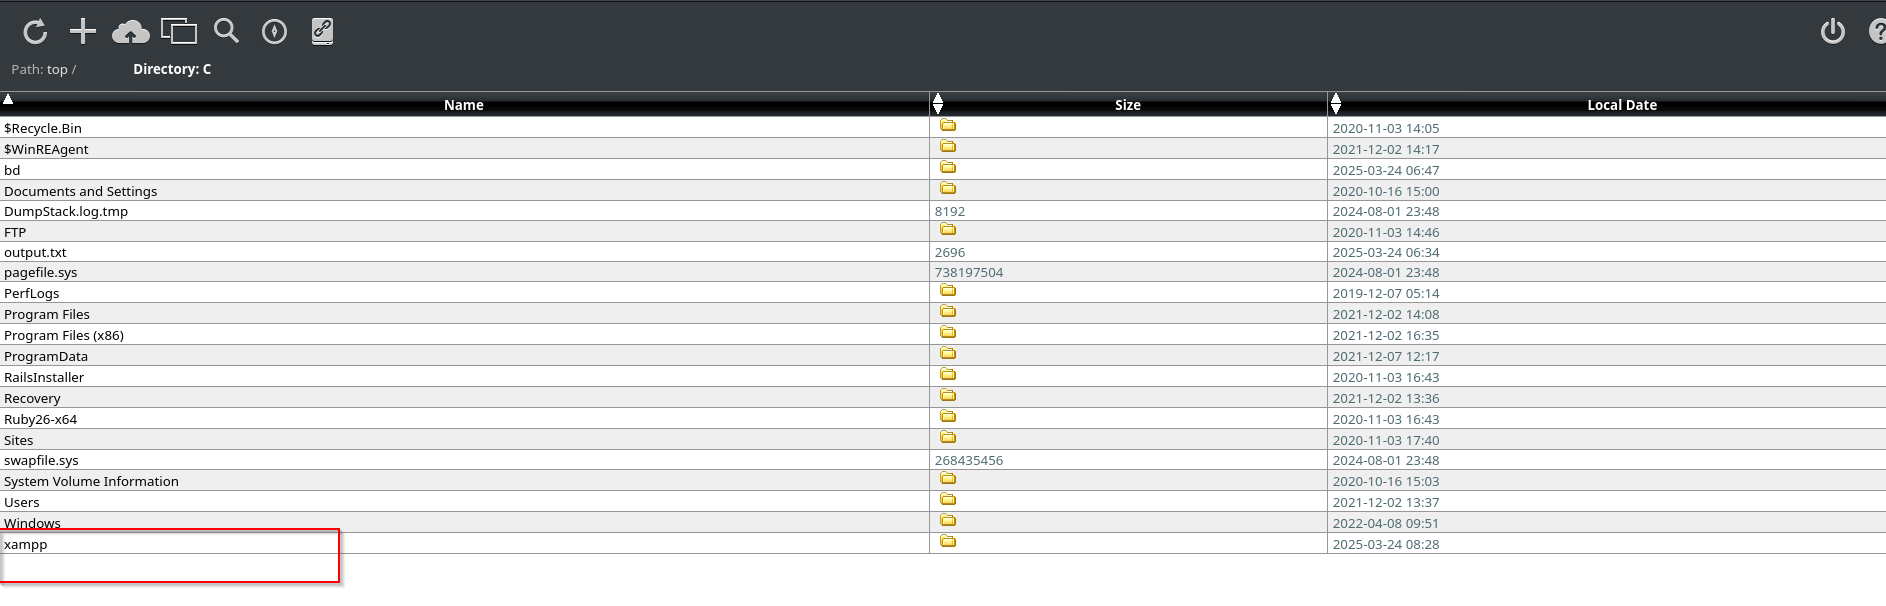Open the cloud upload tool
The image size is (1886, 606).
point(131,33)
